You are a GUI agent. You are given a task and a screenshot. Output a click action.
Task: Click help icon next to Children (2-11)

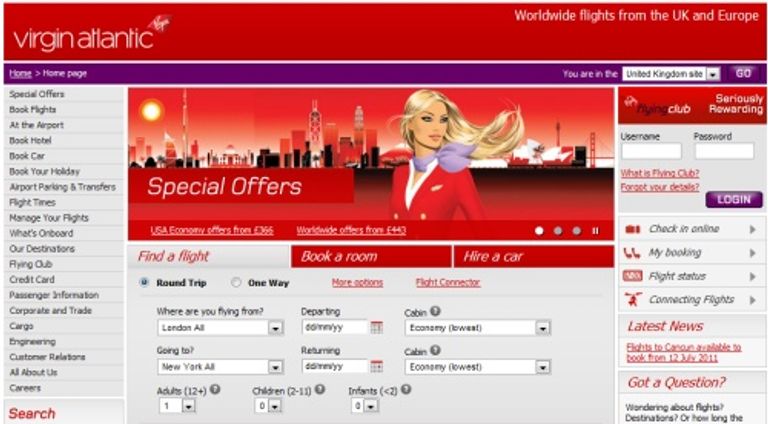coord(320,390)
